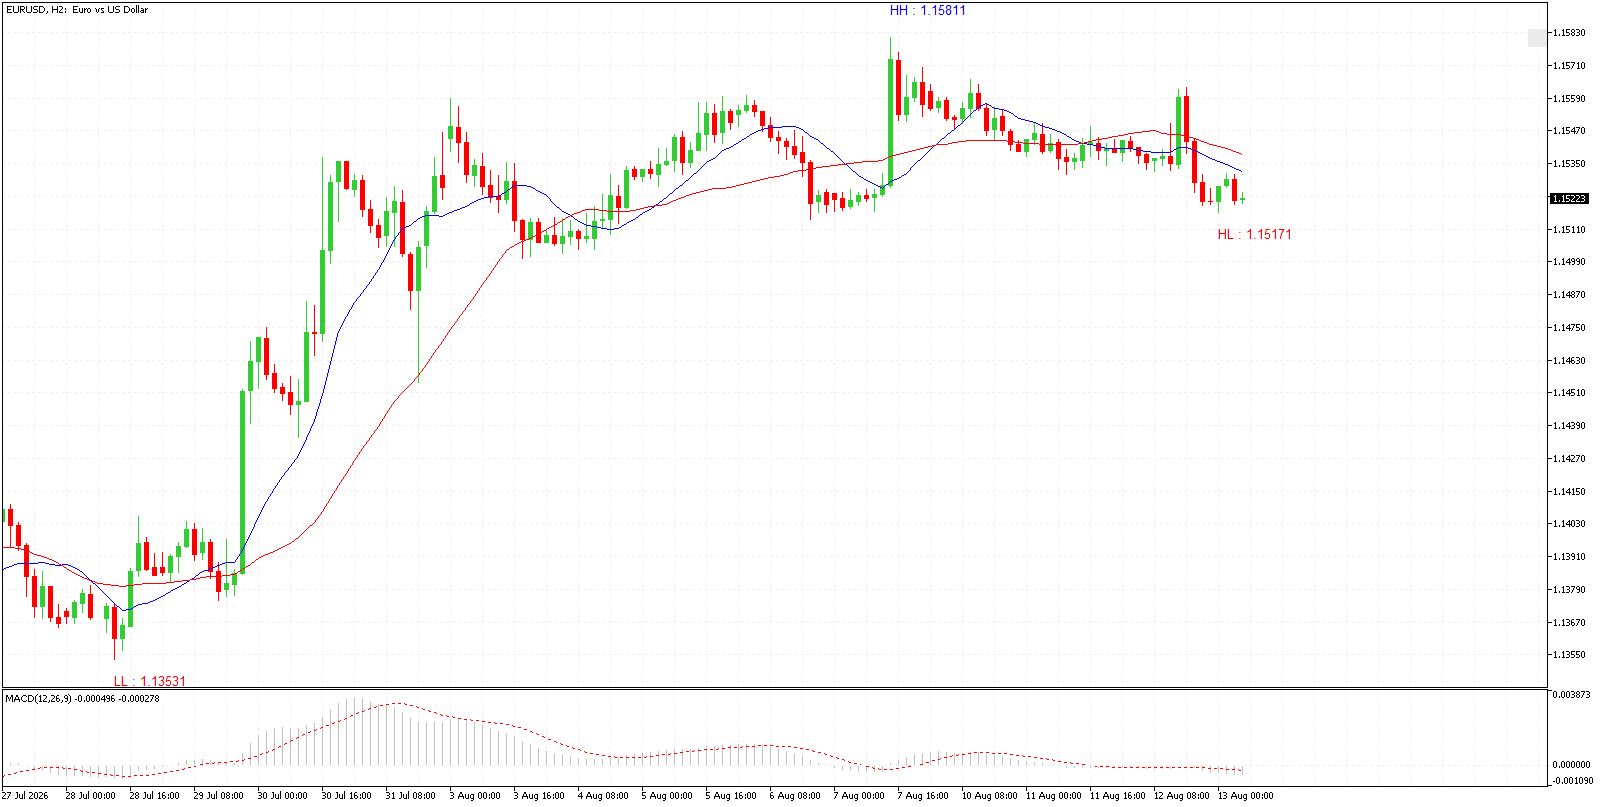1600x807 pixels.
Task: Select the LL : 1.13531 label
Action: (149, 681)
